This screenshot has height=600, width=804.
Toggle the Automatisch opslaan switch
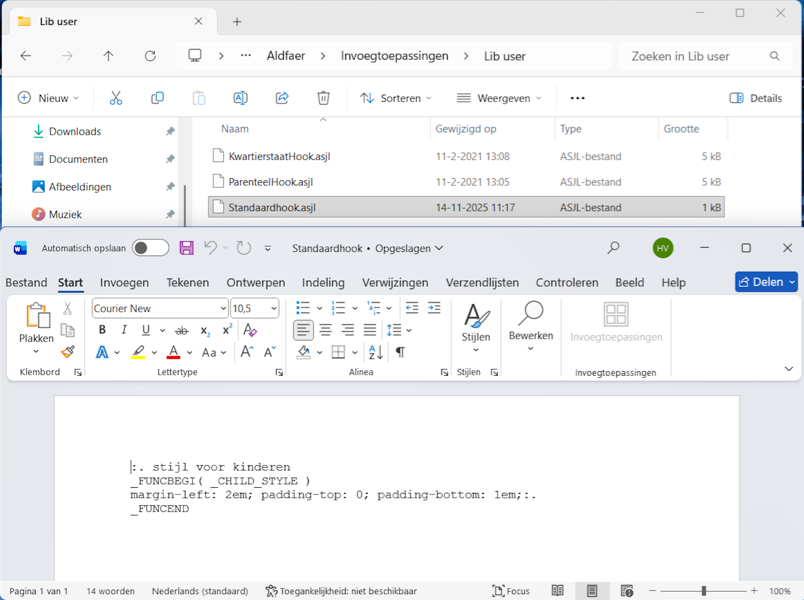(x=150, y=248)
